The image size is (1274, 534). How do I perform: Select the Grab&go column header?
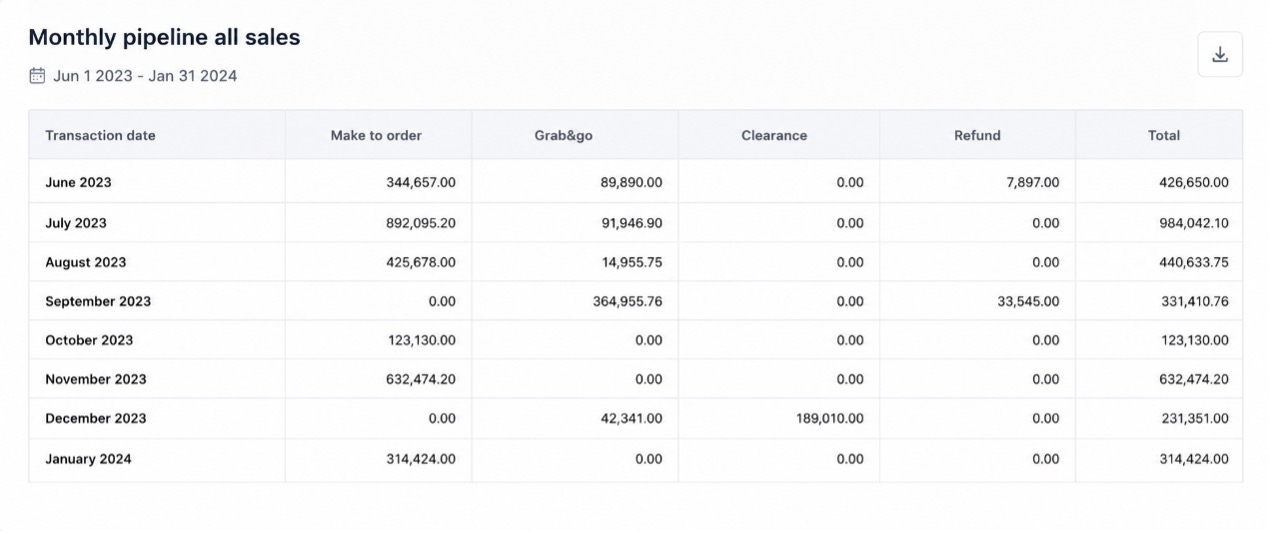point(564,135)
